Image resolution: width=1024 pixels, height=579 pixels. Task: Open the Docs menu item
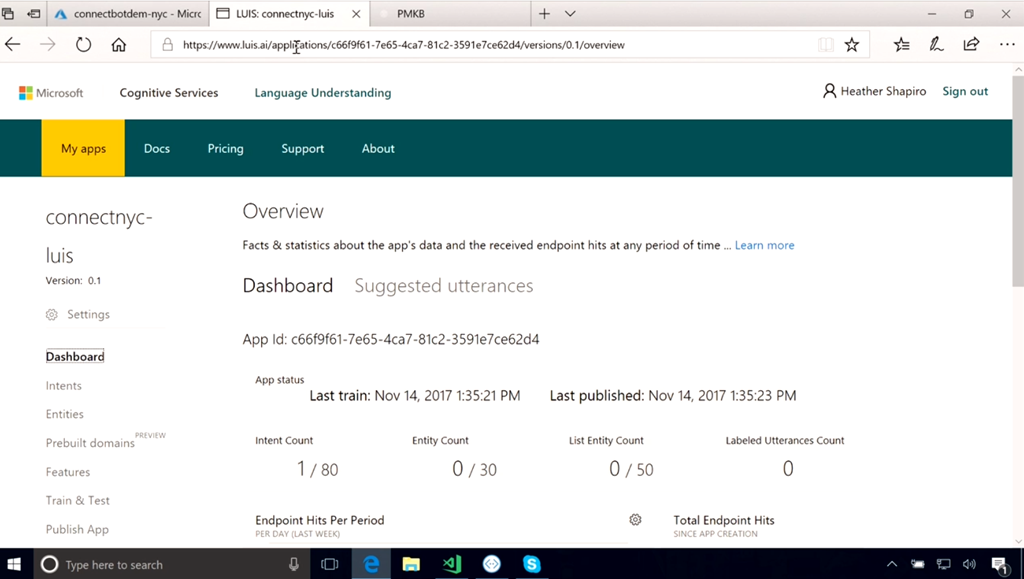pyautogui.click(x=157, y=148)
